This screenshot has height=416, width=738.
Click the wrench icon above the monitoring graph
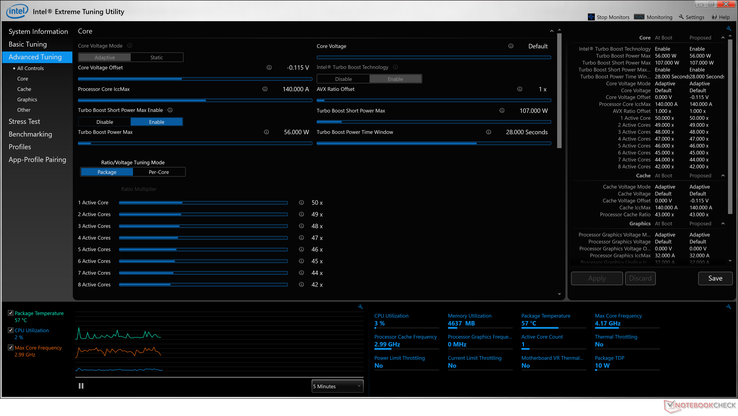point(360,307)
